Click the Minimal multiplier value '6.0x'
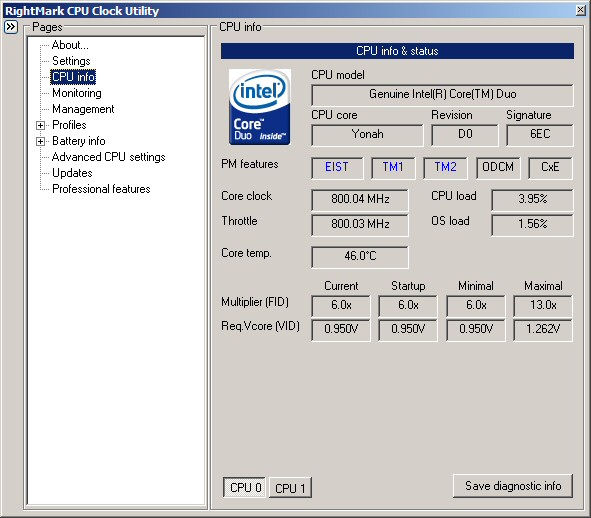This screenshot has width=591, height=518. (476, 306)
